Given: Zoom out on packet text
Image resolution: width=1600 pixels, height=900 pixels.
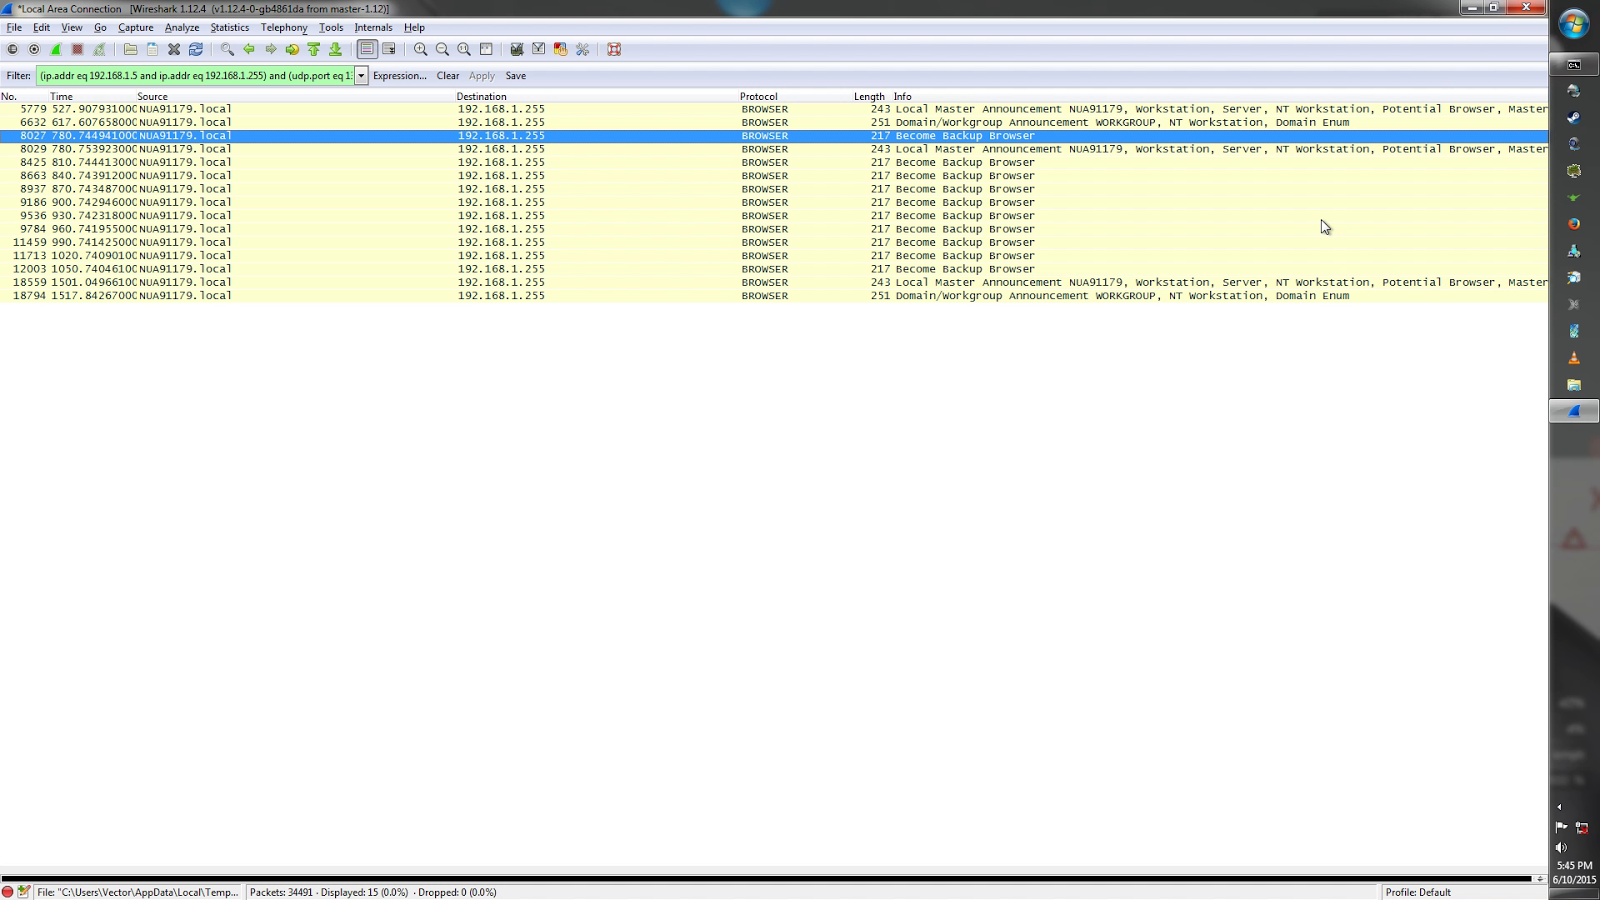Looking at the screenshot, I should [x=442, y=49].
